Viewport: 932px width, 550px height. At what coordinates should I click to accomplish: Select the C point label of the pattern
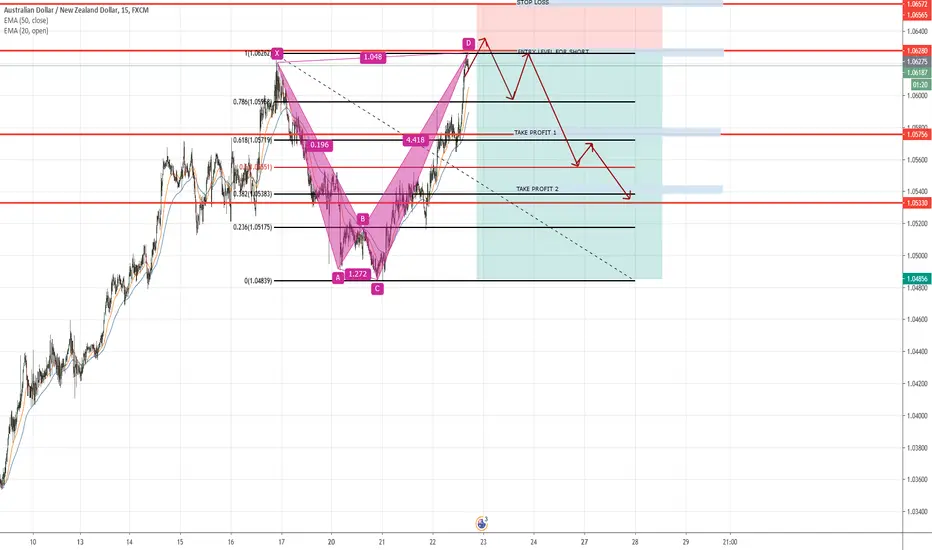[377, 289]
